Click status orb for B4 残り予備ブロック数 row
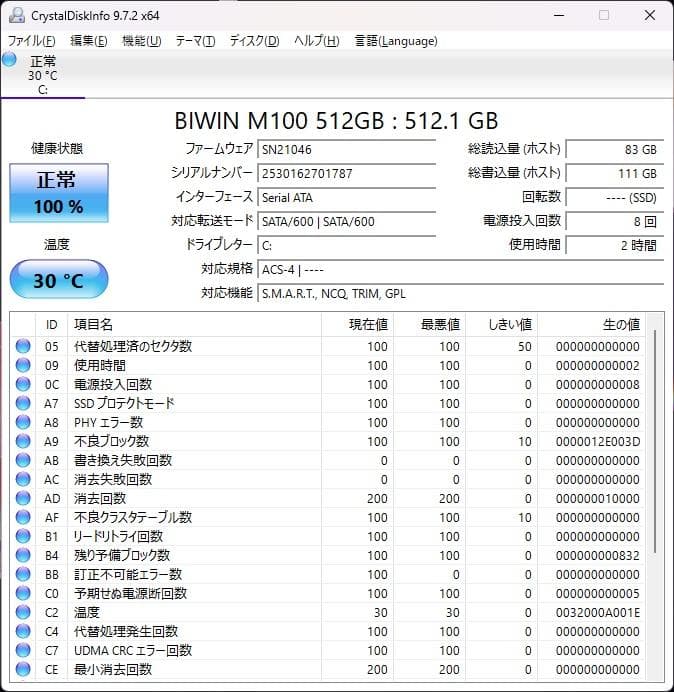The height and width of the screenshot is (692, 674). coord(23,555)
